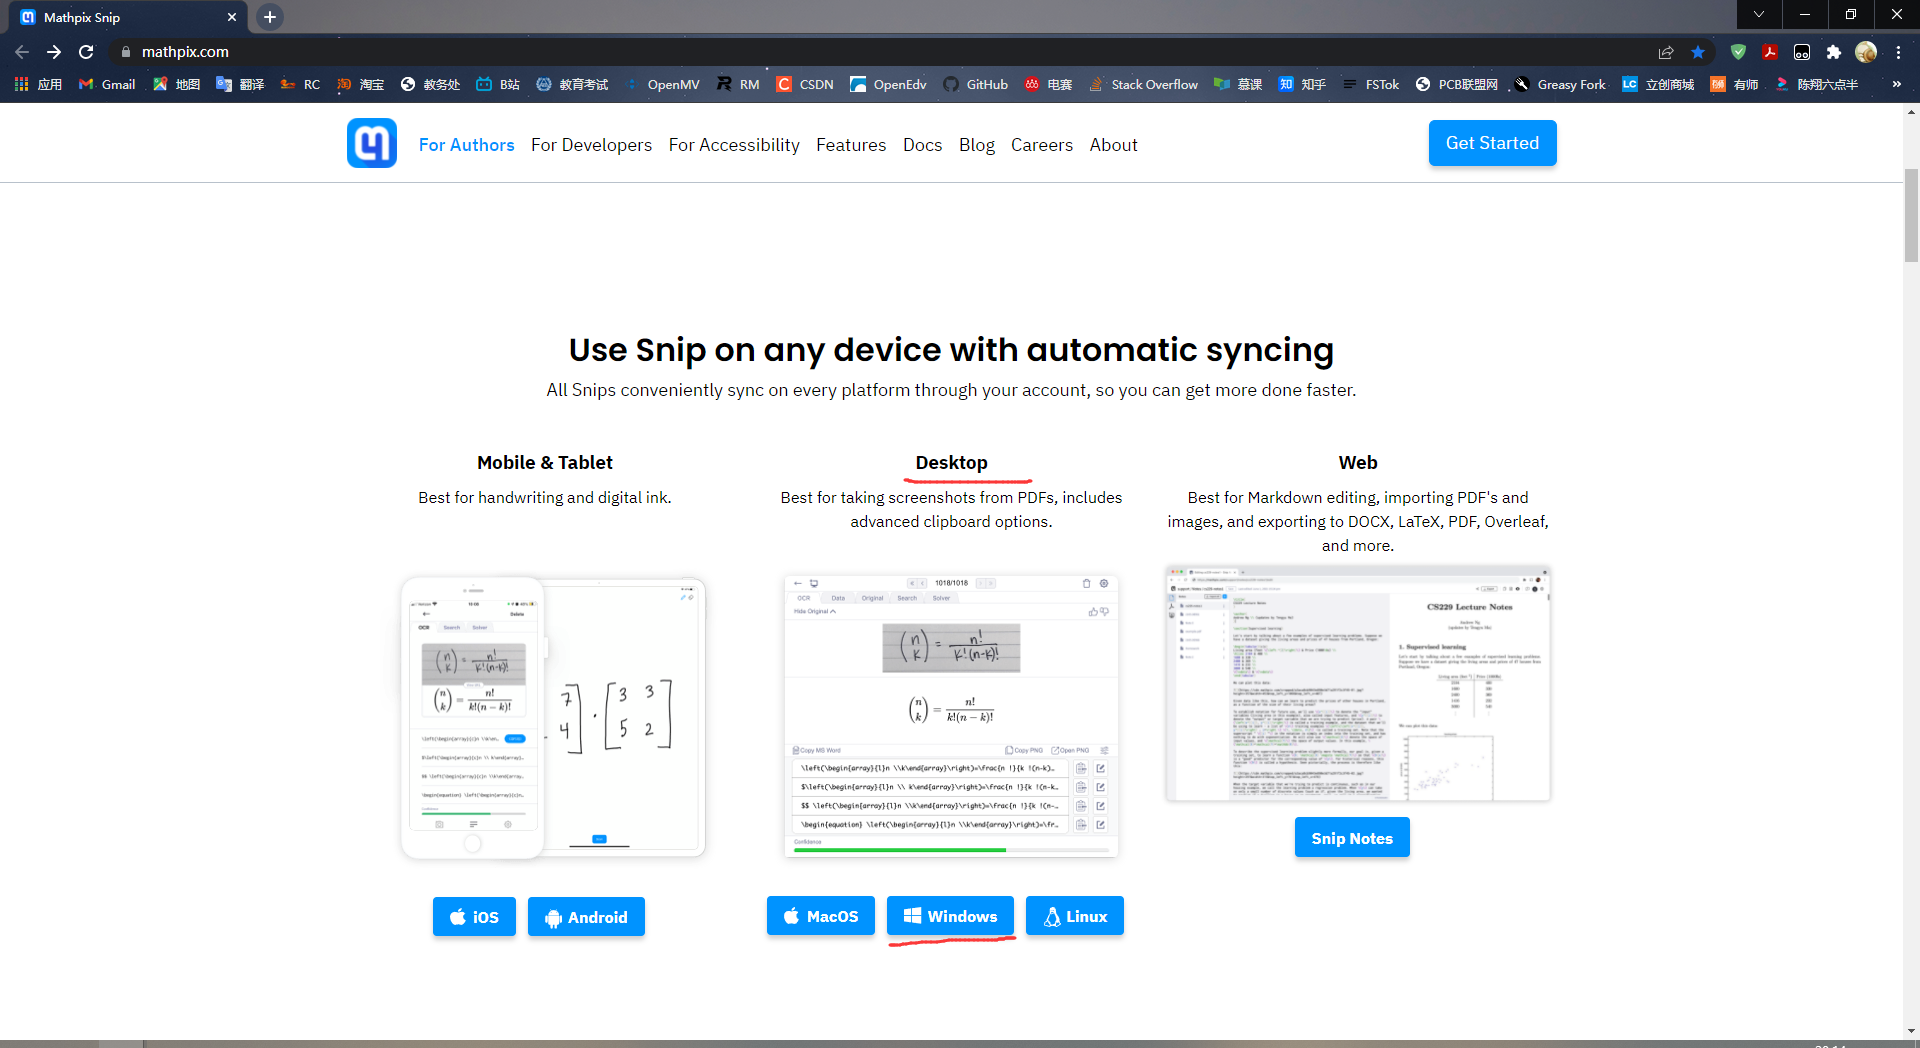This screenshot has width=1920, height=1048.
Task: Click the share page icon in address bar
Action: coord(1666,52)
